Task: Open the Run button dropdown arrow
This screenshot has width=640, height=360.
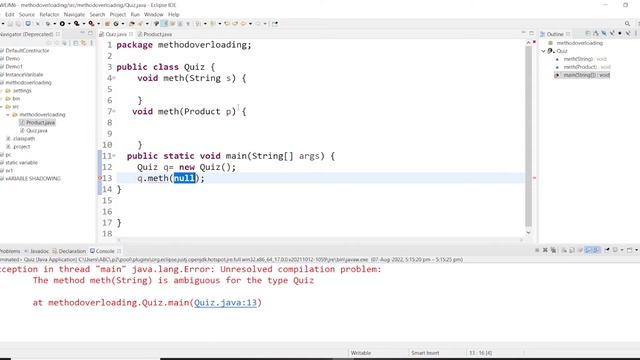Action: [69, 24]
